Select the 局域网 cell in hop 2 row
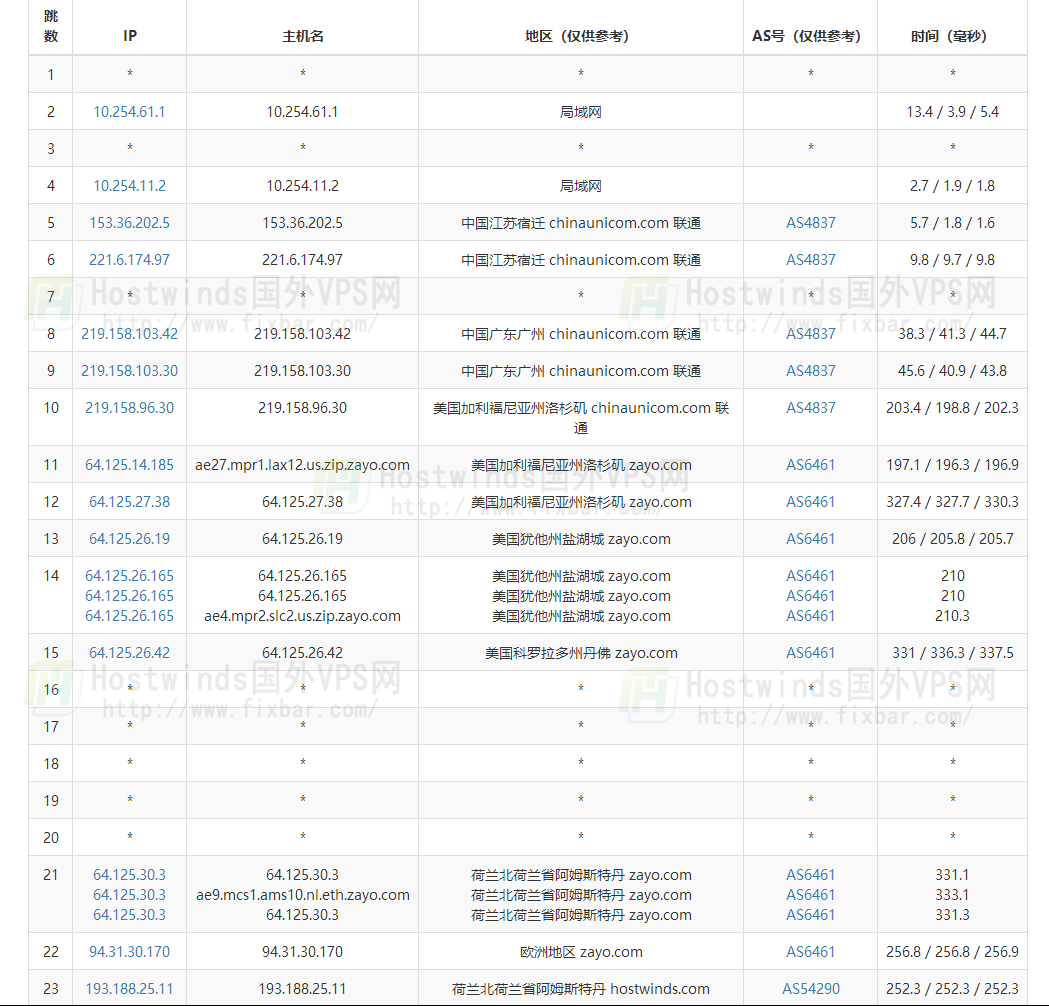The width and height of the screenshot is (1049, 1006). (581, 112)
